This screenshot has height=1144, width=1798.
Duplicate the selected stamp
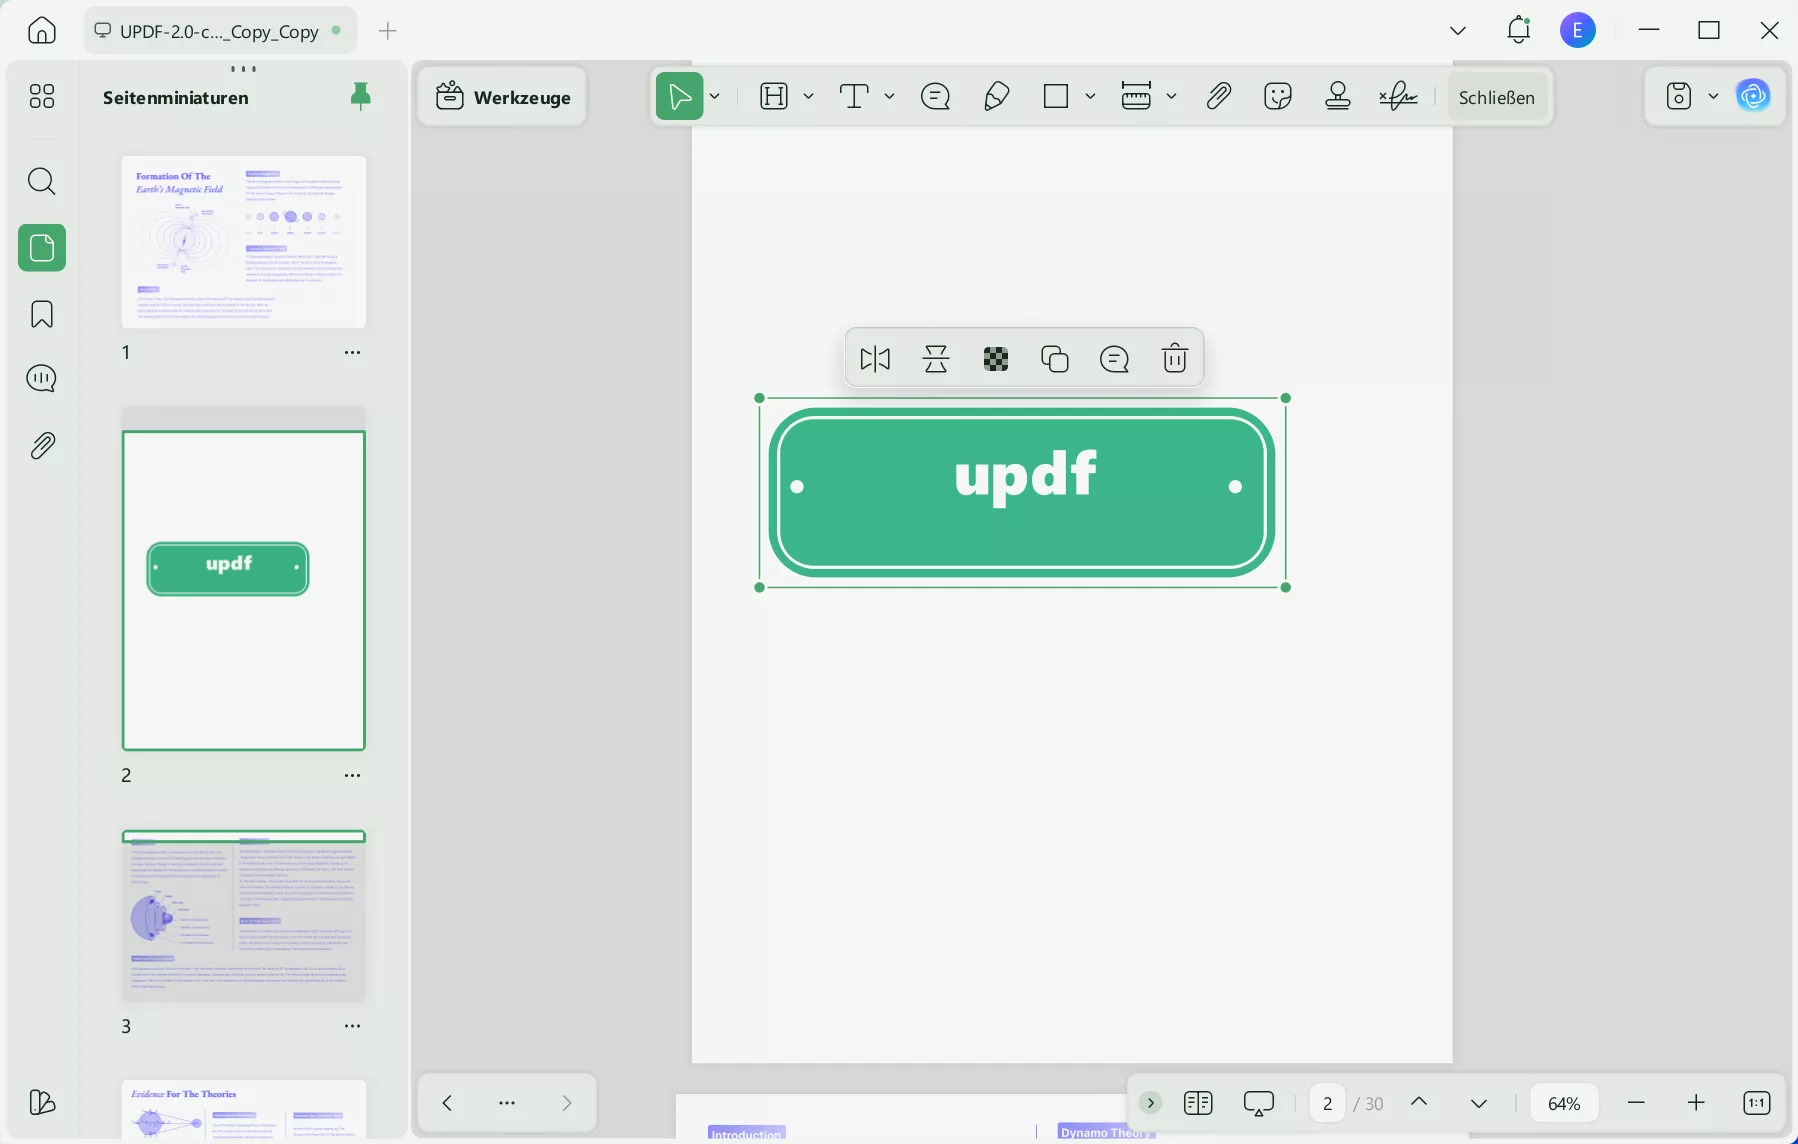point(1055,359)
